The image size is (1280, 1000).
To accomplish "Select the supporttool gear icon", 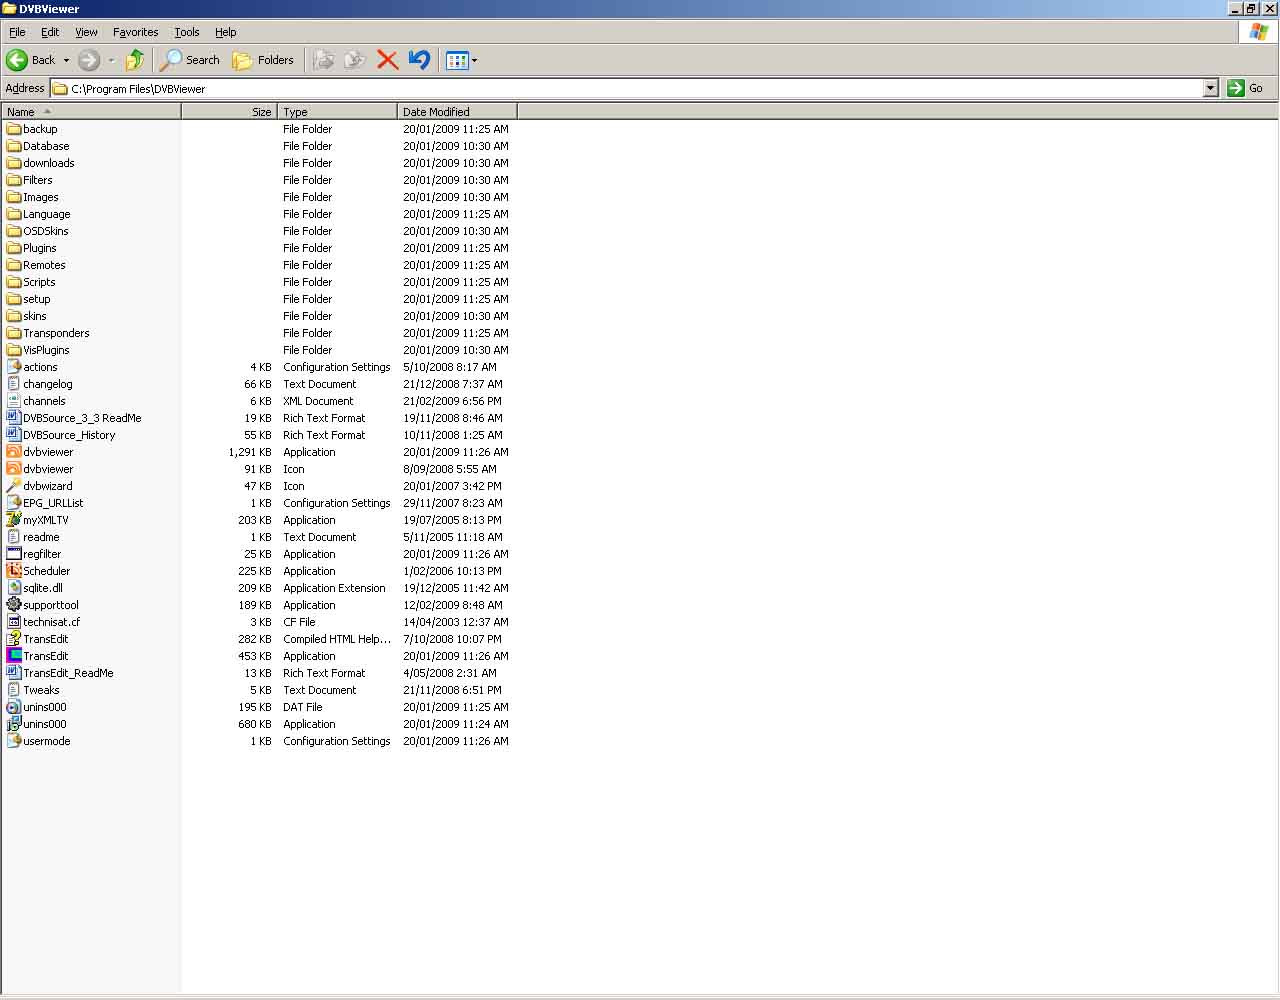I will 14,605.
